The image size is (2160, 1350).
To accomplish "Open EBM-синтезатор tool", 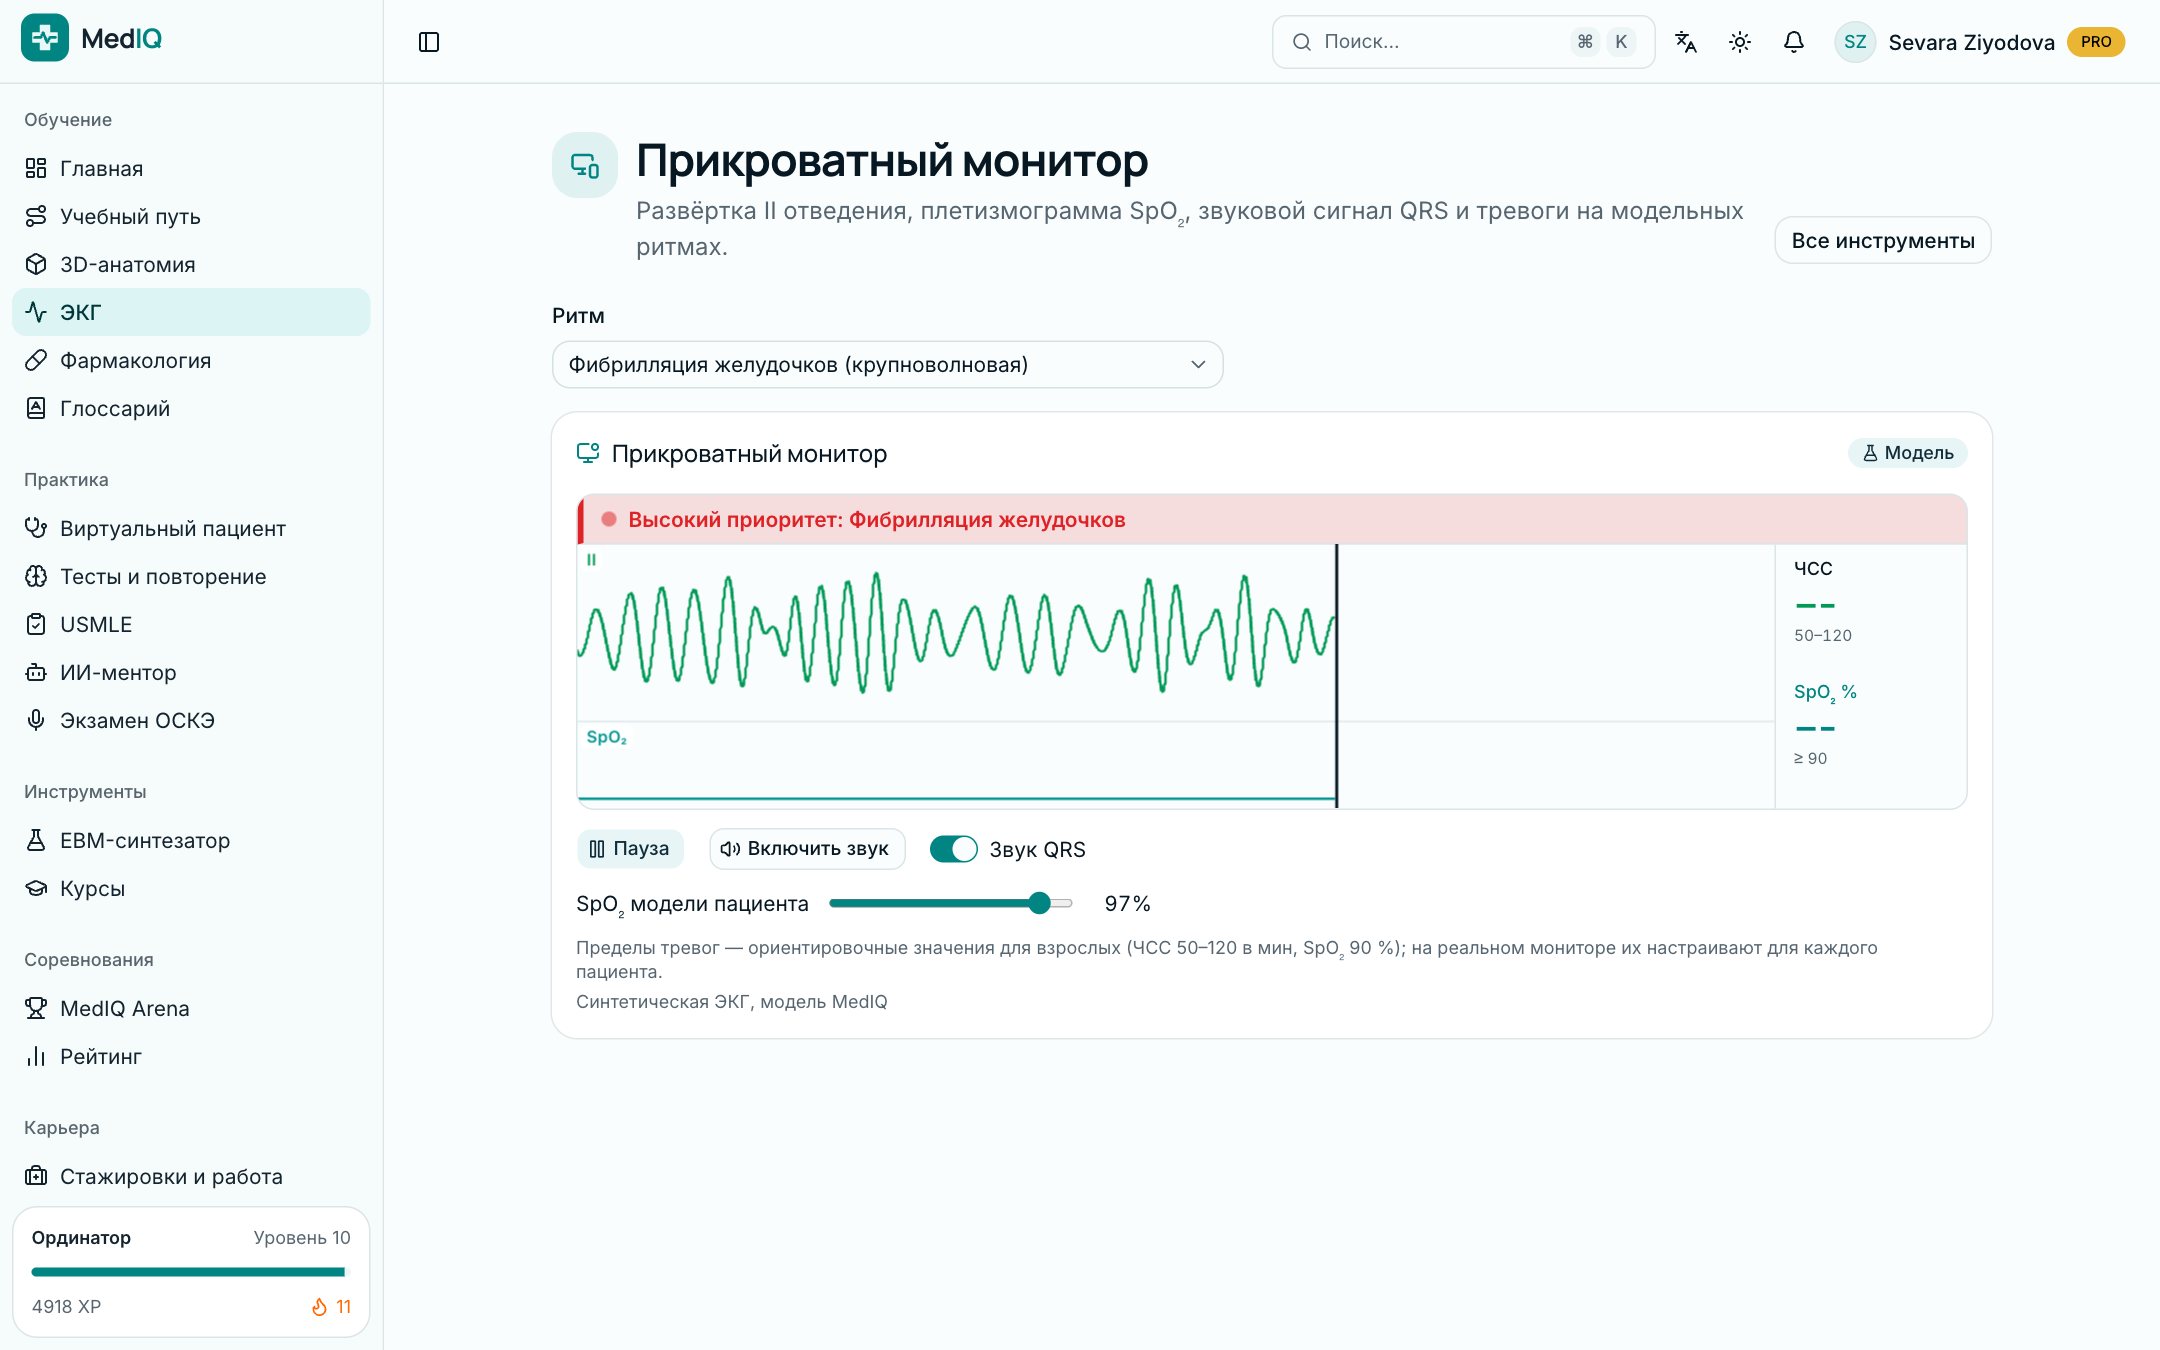I will click(191, 840).
